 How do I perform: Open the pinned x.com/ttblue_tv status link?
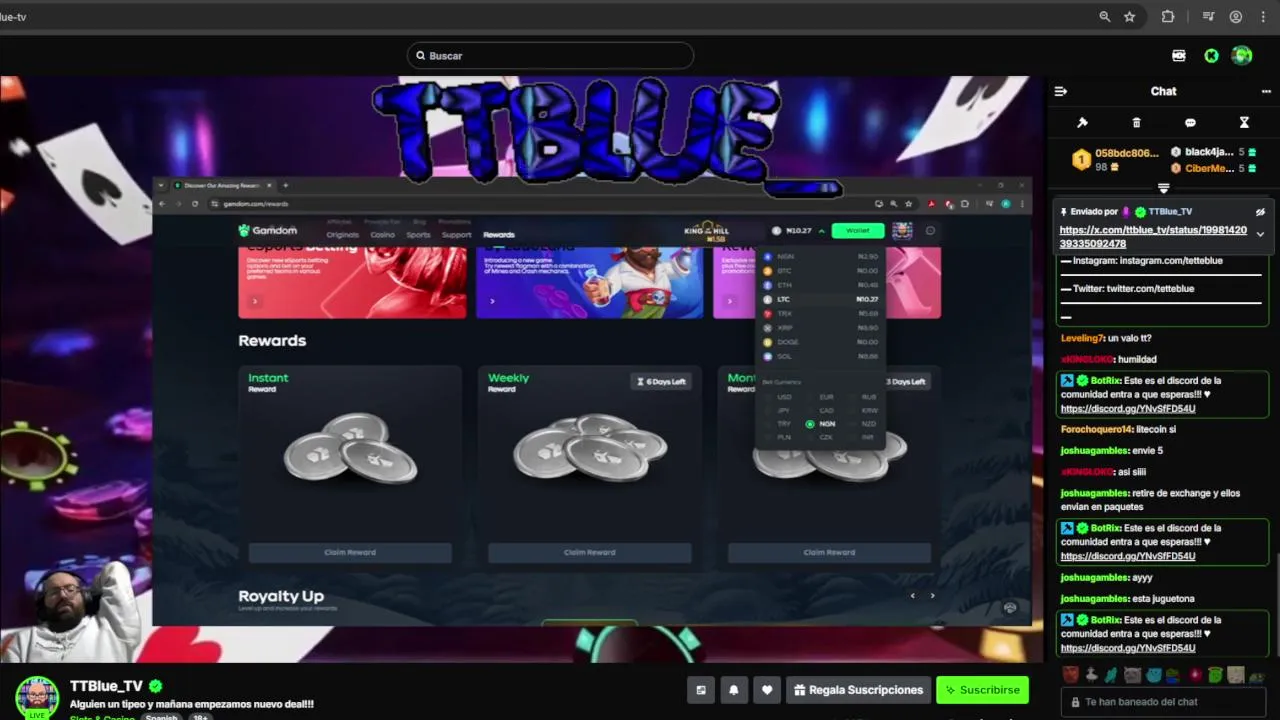point(1153,237)
